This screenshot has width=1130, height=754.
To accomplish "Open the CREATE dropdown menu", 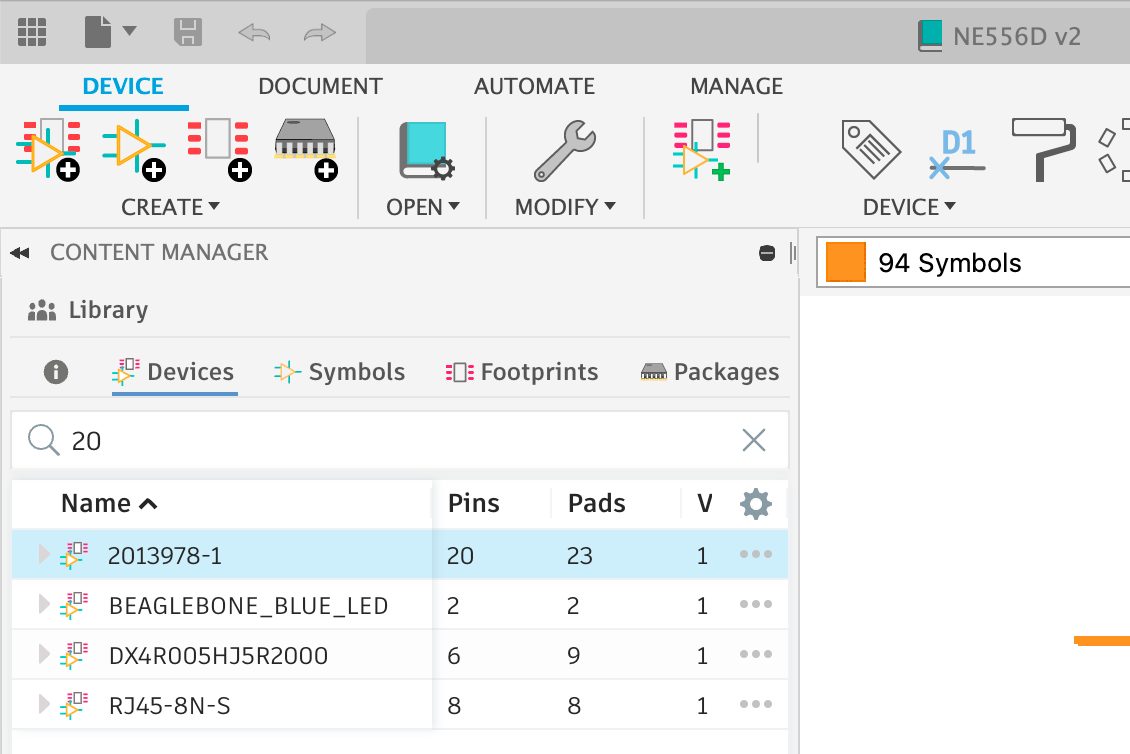I will tap(170, 207).
